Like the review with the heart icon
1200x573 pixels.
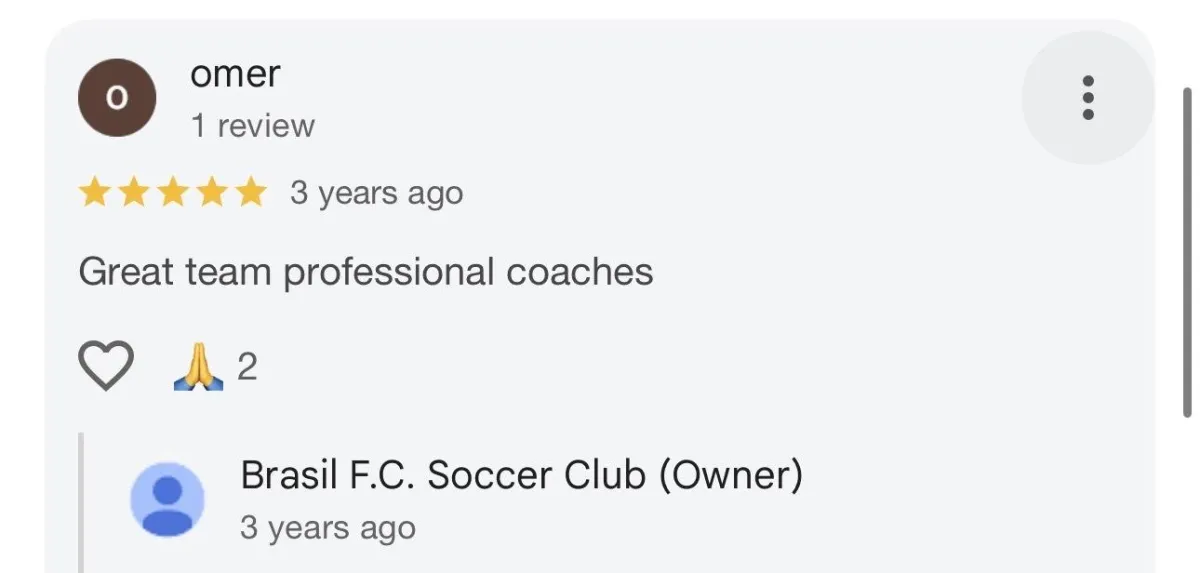click(106, 366)
